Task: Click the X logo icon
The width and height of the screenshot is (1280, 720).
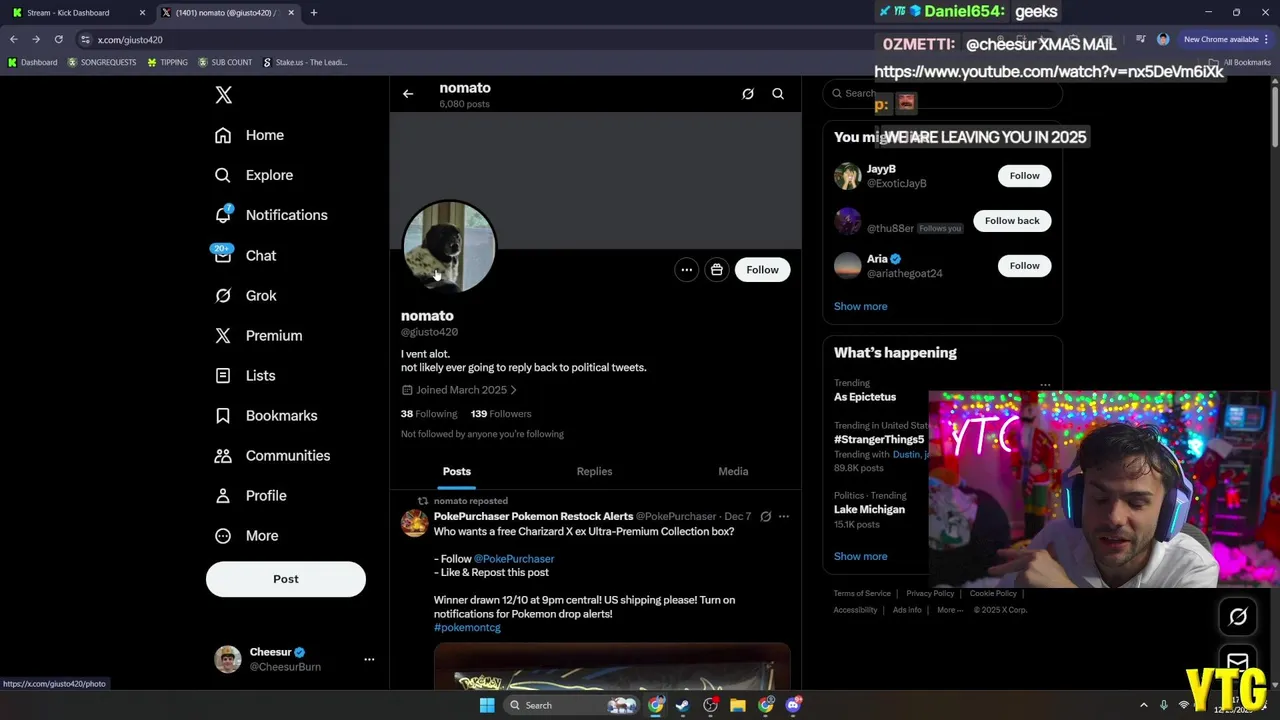Action: (224, 95)
